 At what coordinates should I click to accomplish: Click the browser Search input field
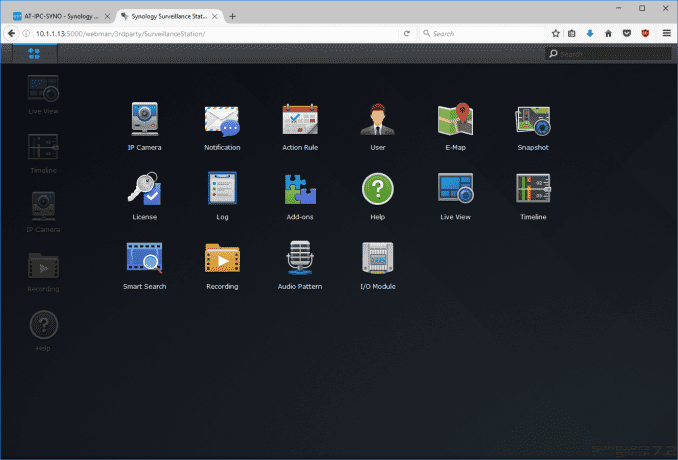pyautogui.click(x=480, y=33)
